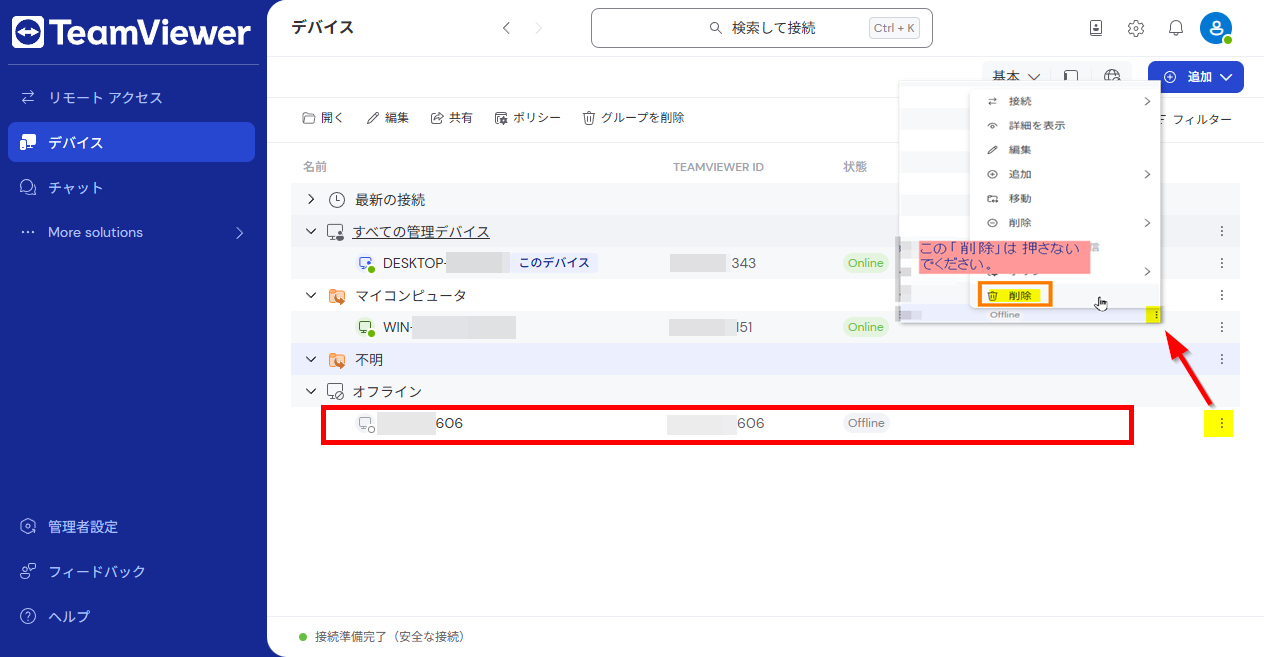
Task: Click the globe icon beside 追加
Action: tap(1112, 76)
